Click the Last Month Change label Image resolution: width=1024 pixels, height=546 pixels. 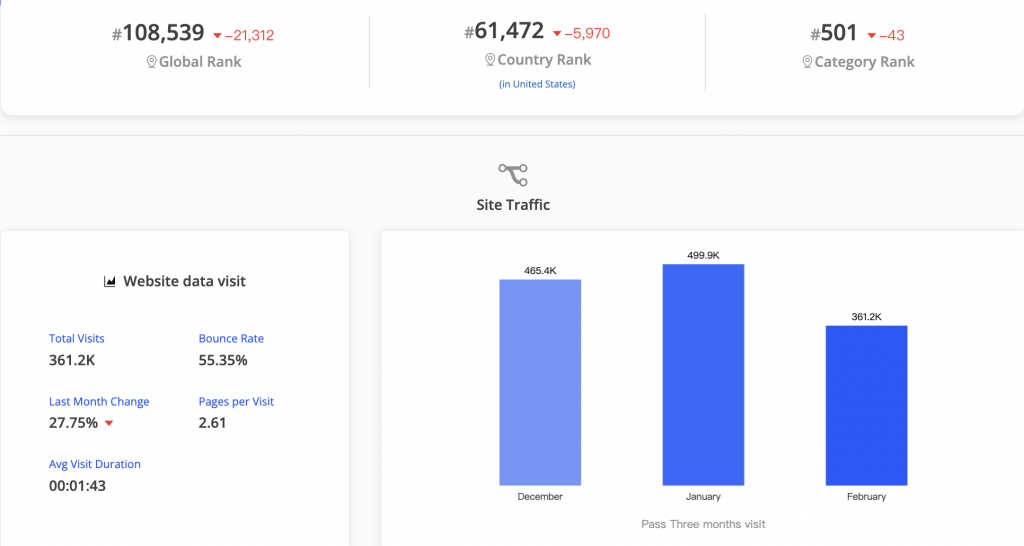pyautogui.click(x=99, y=402)
